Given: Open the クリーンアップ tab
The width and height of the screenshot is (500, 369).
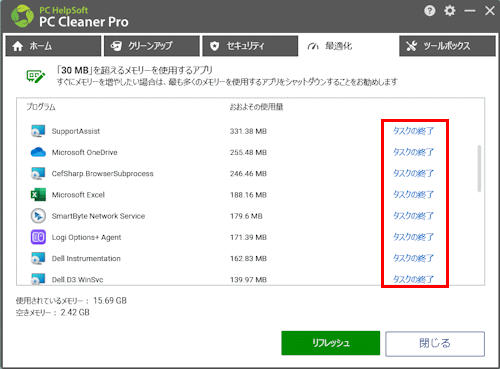Looking at the screenshot, I should 152,46.
